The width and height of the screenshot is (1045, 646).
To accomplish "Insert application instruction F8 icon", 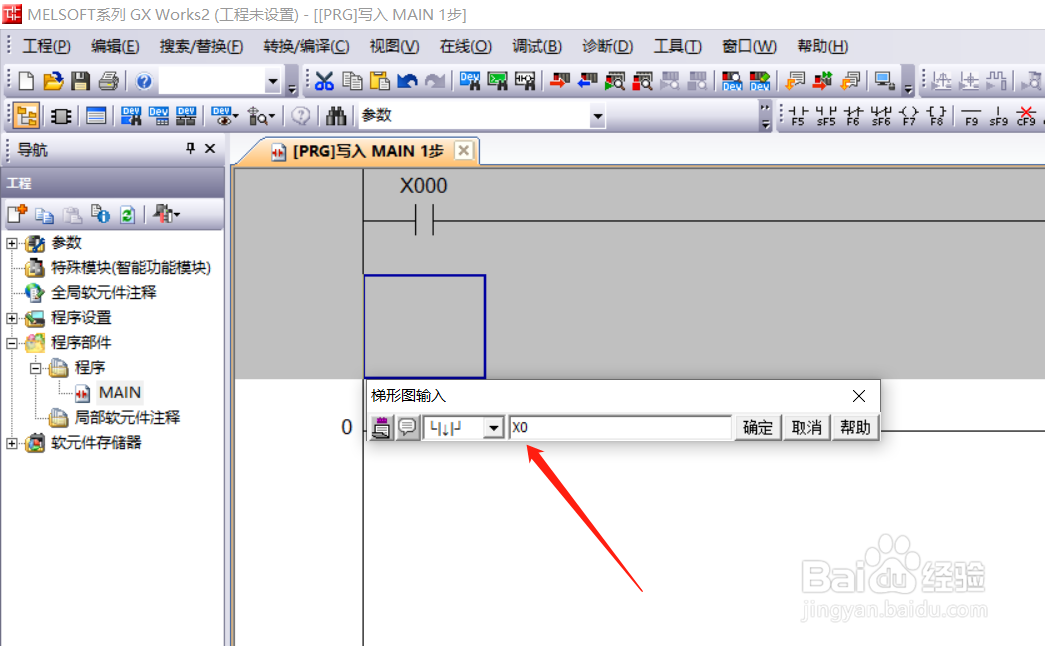I will [x=936, y=116].
